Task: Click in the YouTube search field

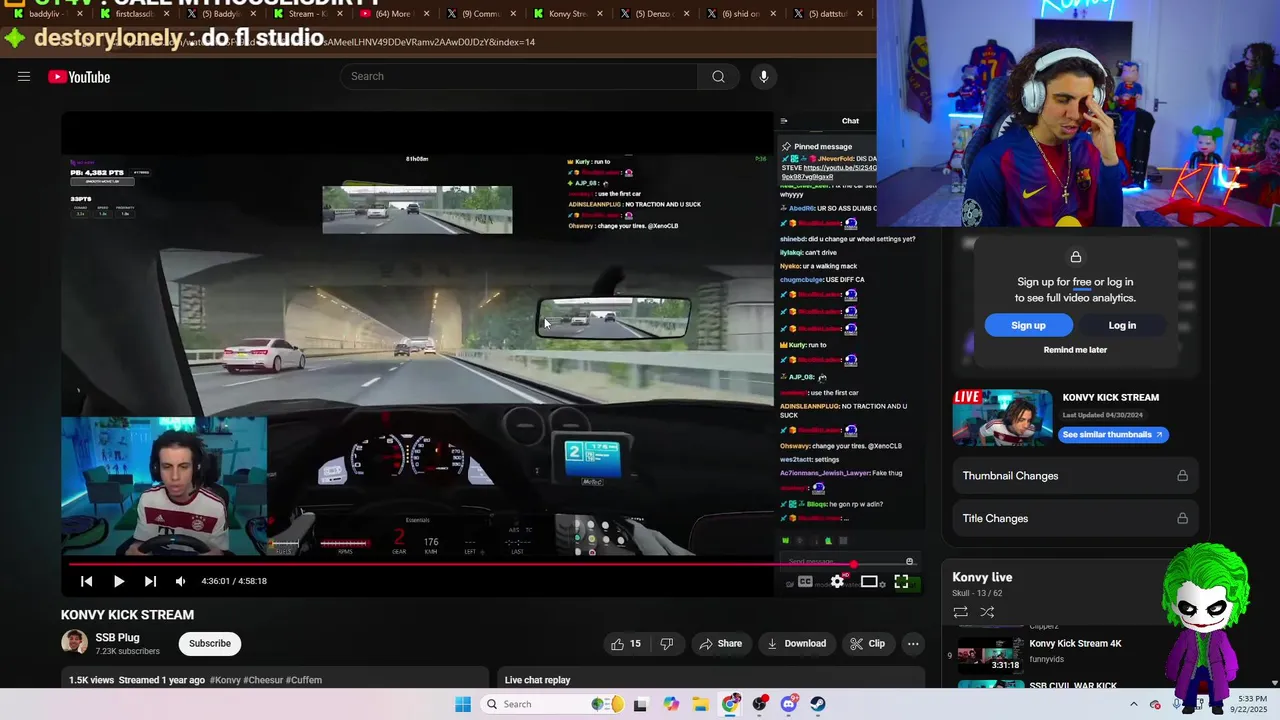Action: click(x=520, y=76)
